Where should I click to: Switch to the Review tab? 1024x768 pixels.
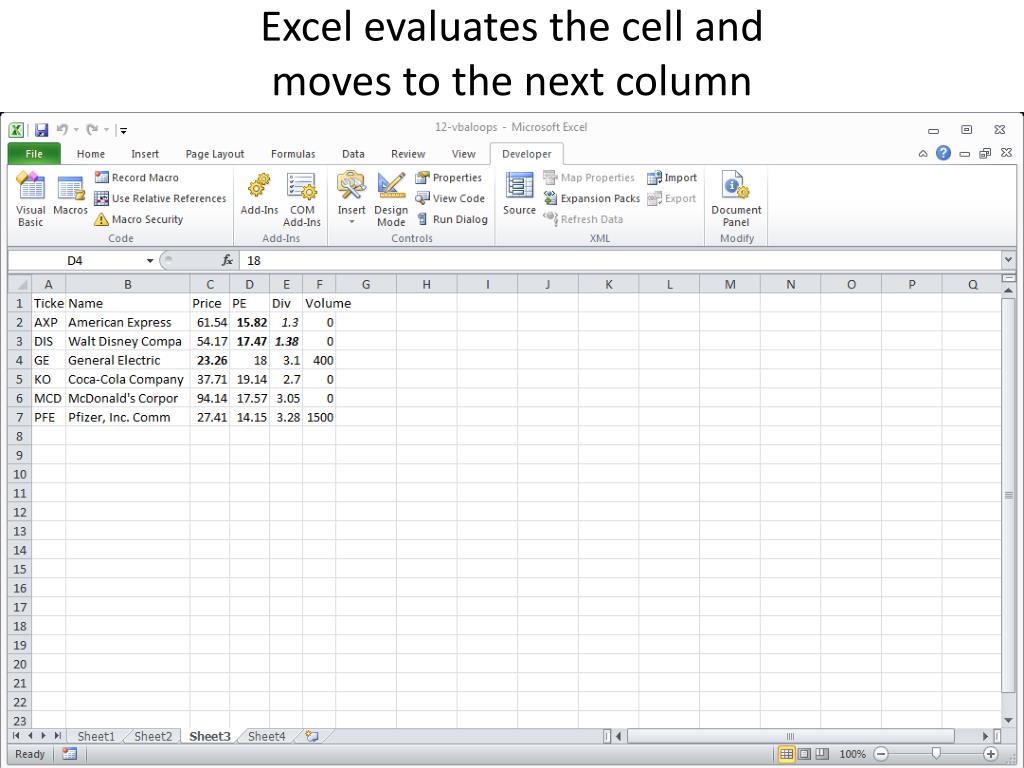click(408, 154)
